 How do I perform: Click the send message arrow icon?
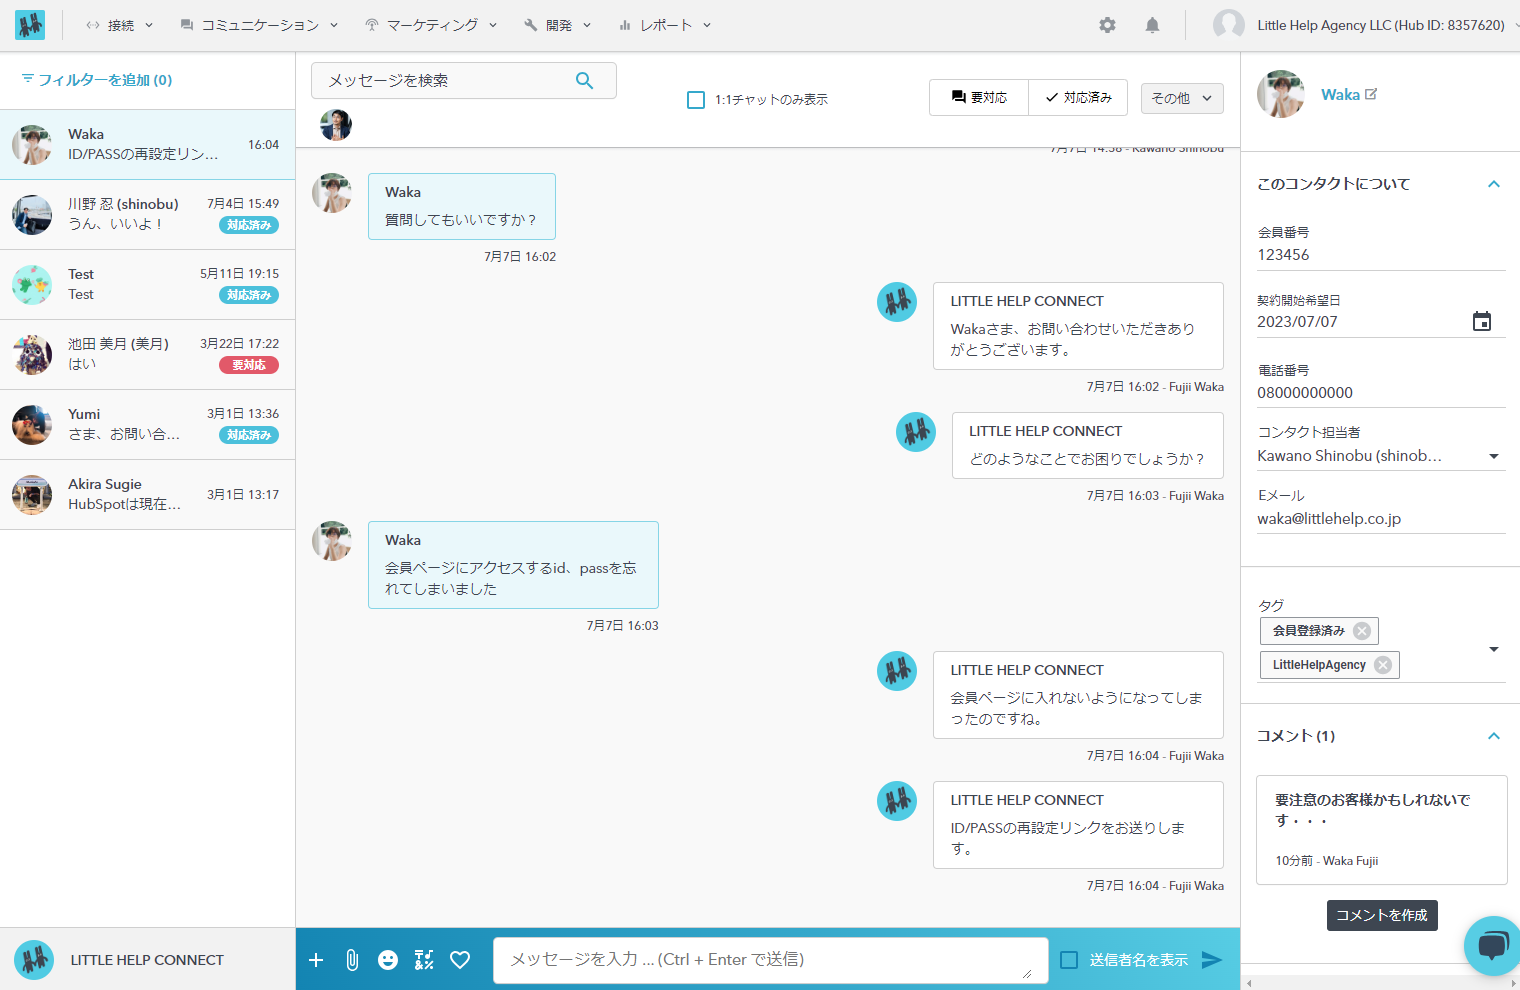click(x=1211, y=960)
